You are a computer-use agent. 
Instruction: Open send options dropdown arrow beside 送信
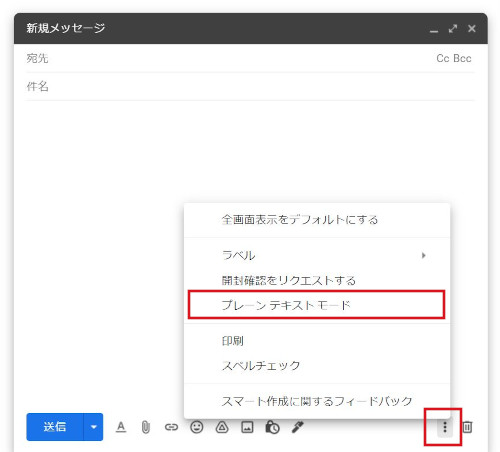pos(93,427)
